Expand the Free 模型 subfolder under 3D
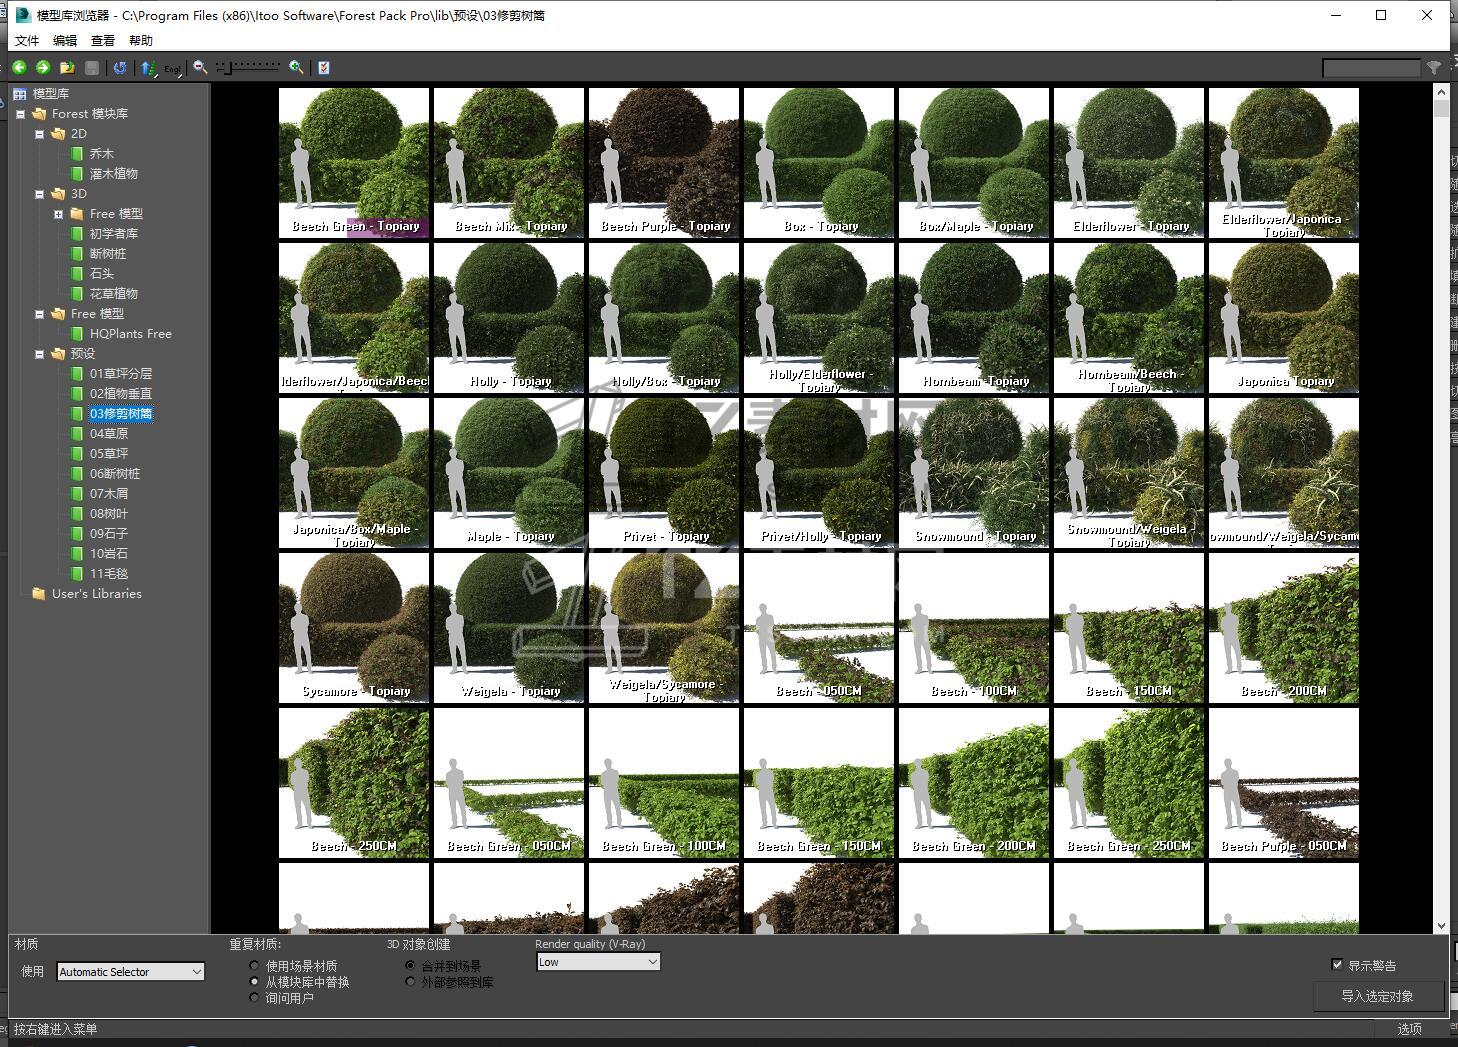1458x1047 pixels. [58, 214]
